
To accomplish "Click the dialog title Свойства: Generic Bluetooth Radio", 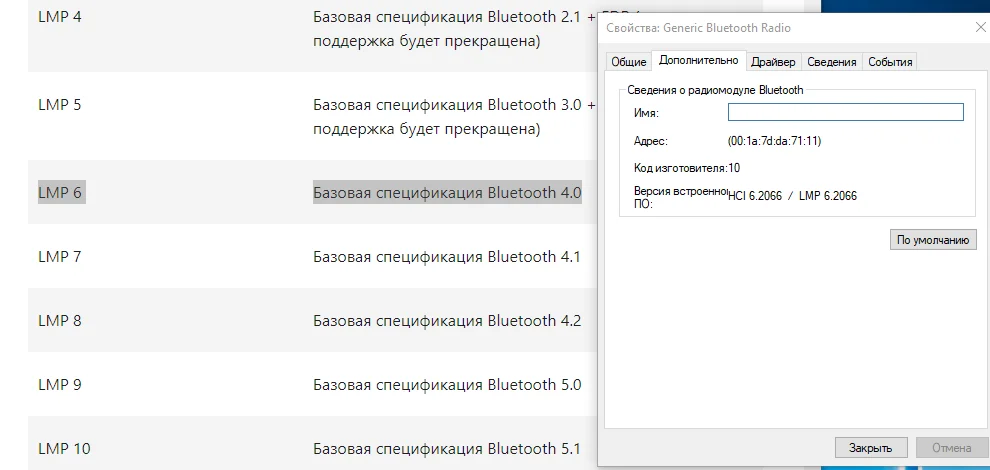I will point(698,28).
